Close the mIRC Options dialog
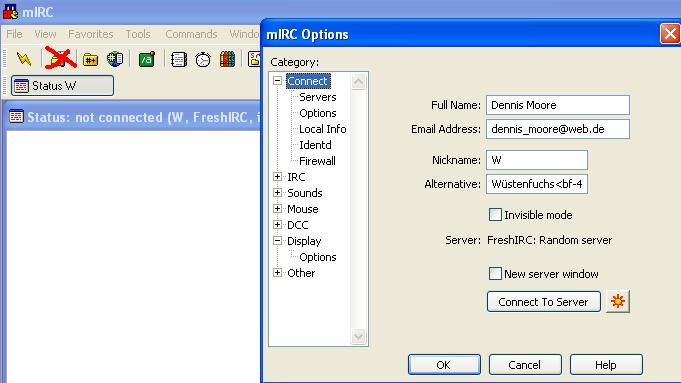 (670, 34)
